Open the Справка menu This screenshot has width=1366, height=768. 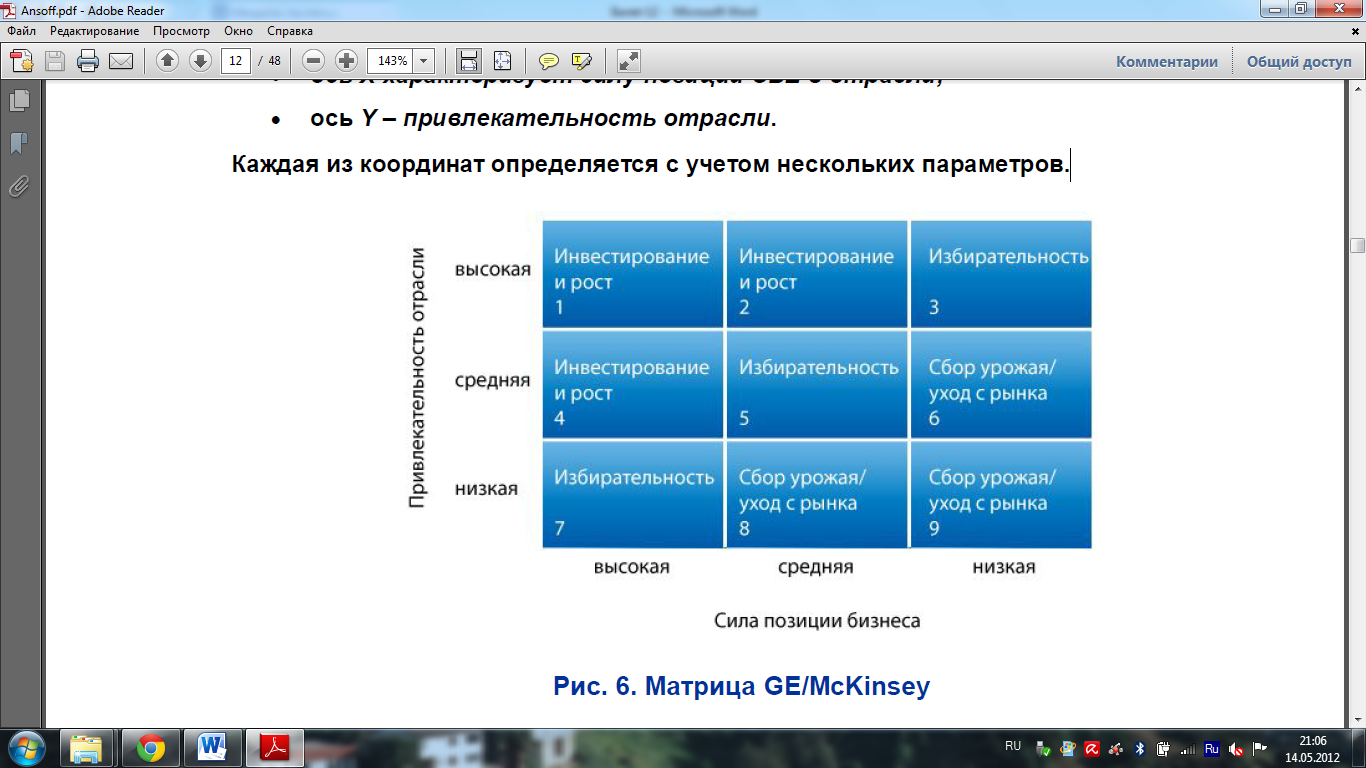290,31
